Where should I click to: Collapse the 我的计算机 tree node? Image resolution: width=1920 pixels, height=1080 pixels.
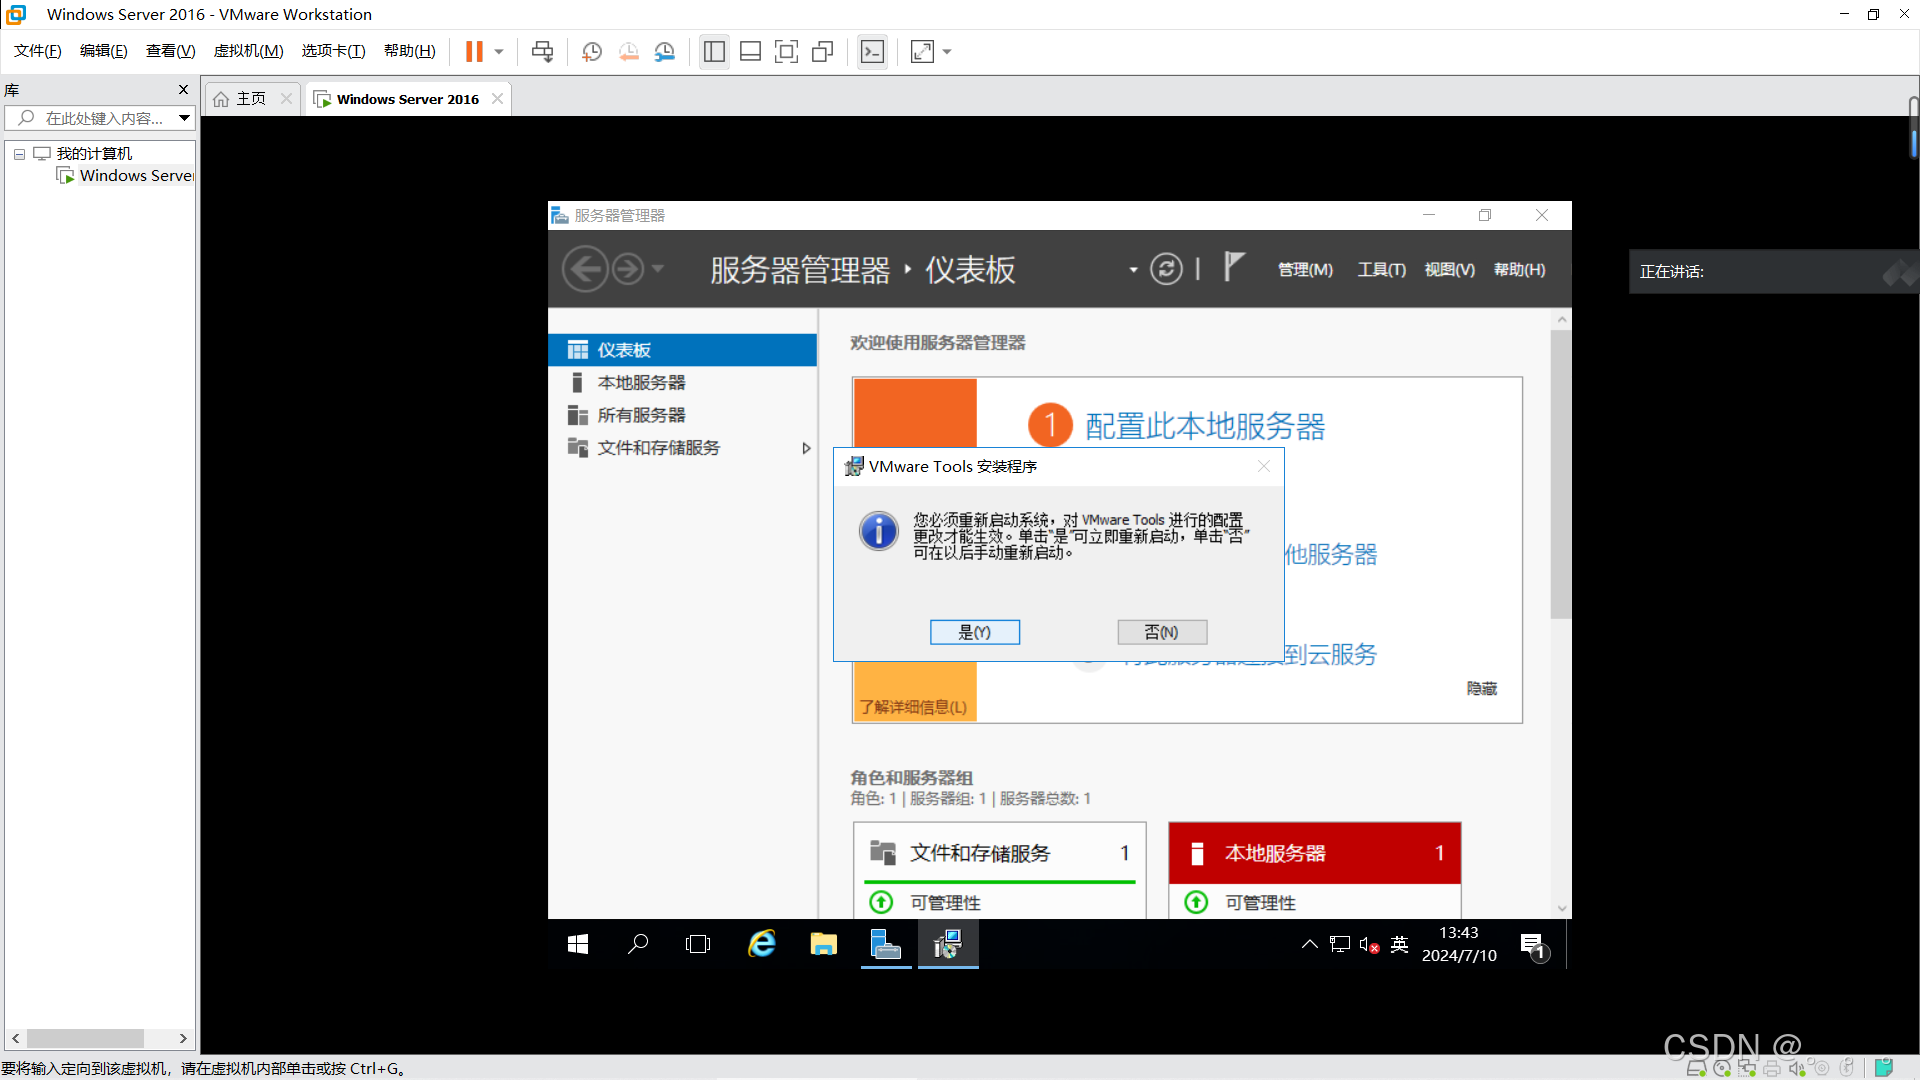coord(19,154)
